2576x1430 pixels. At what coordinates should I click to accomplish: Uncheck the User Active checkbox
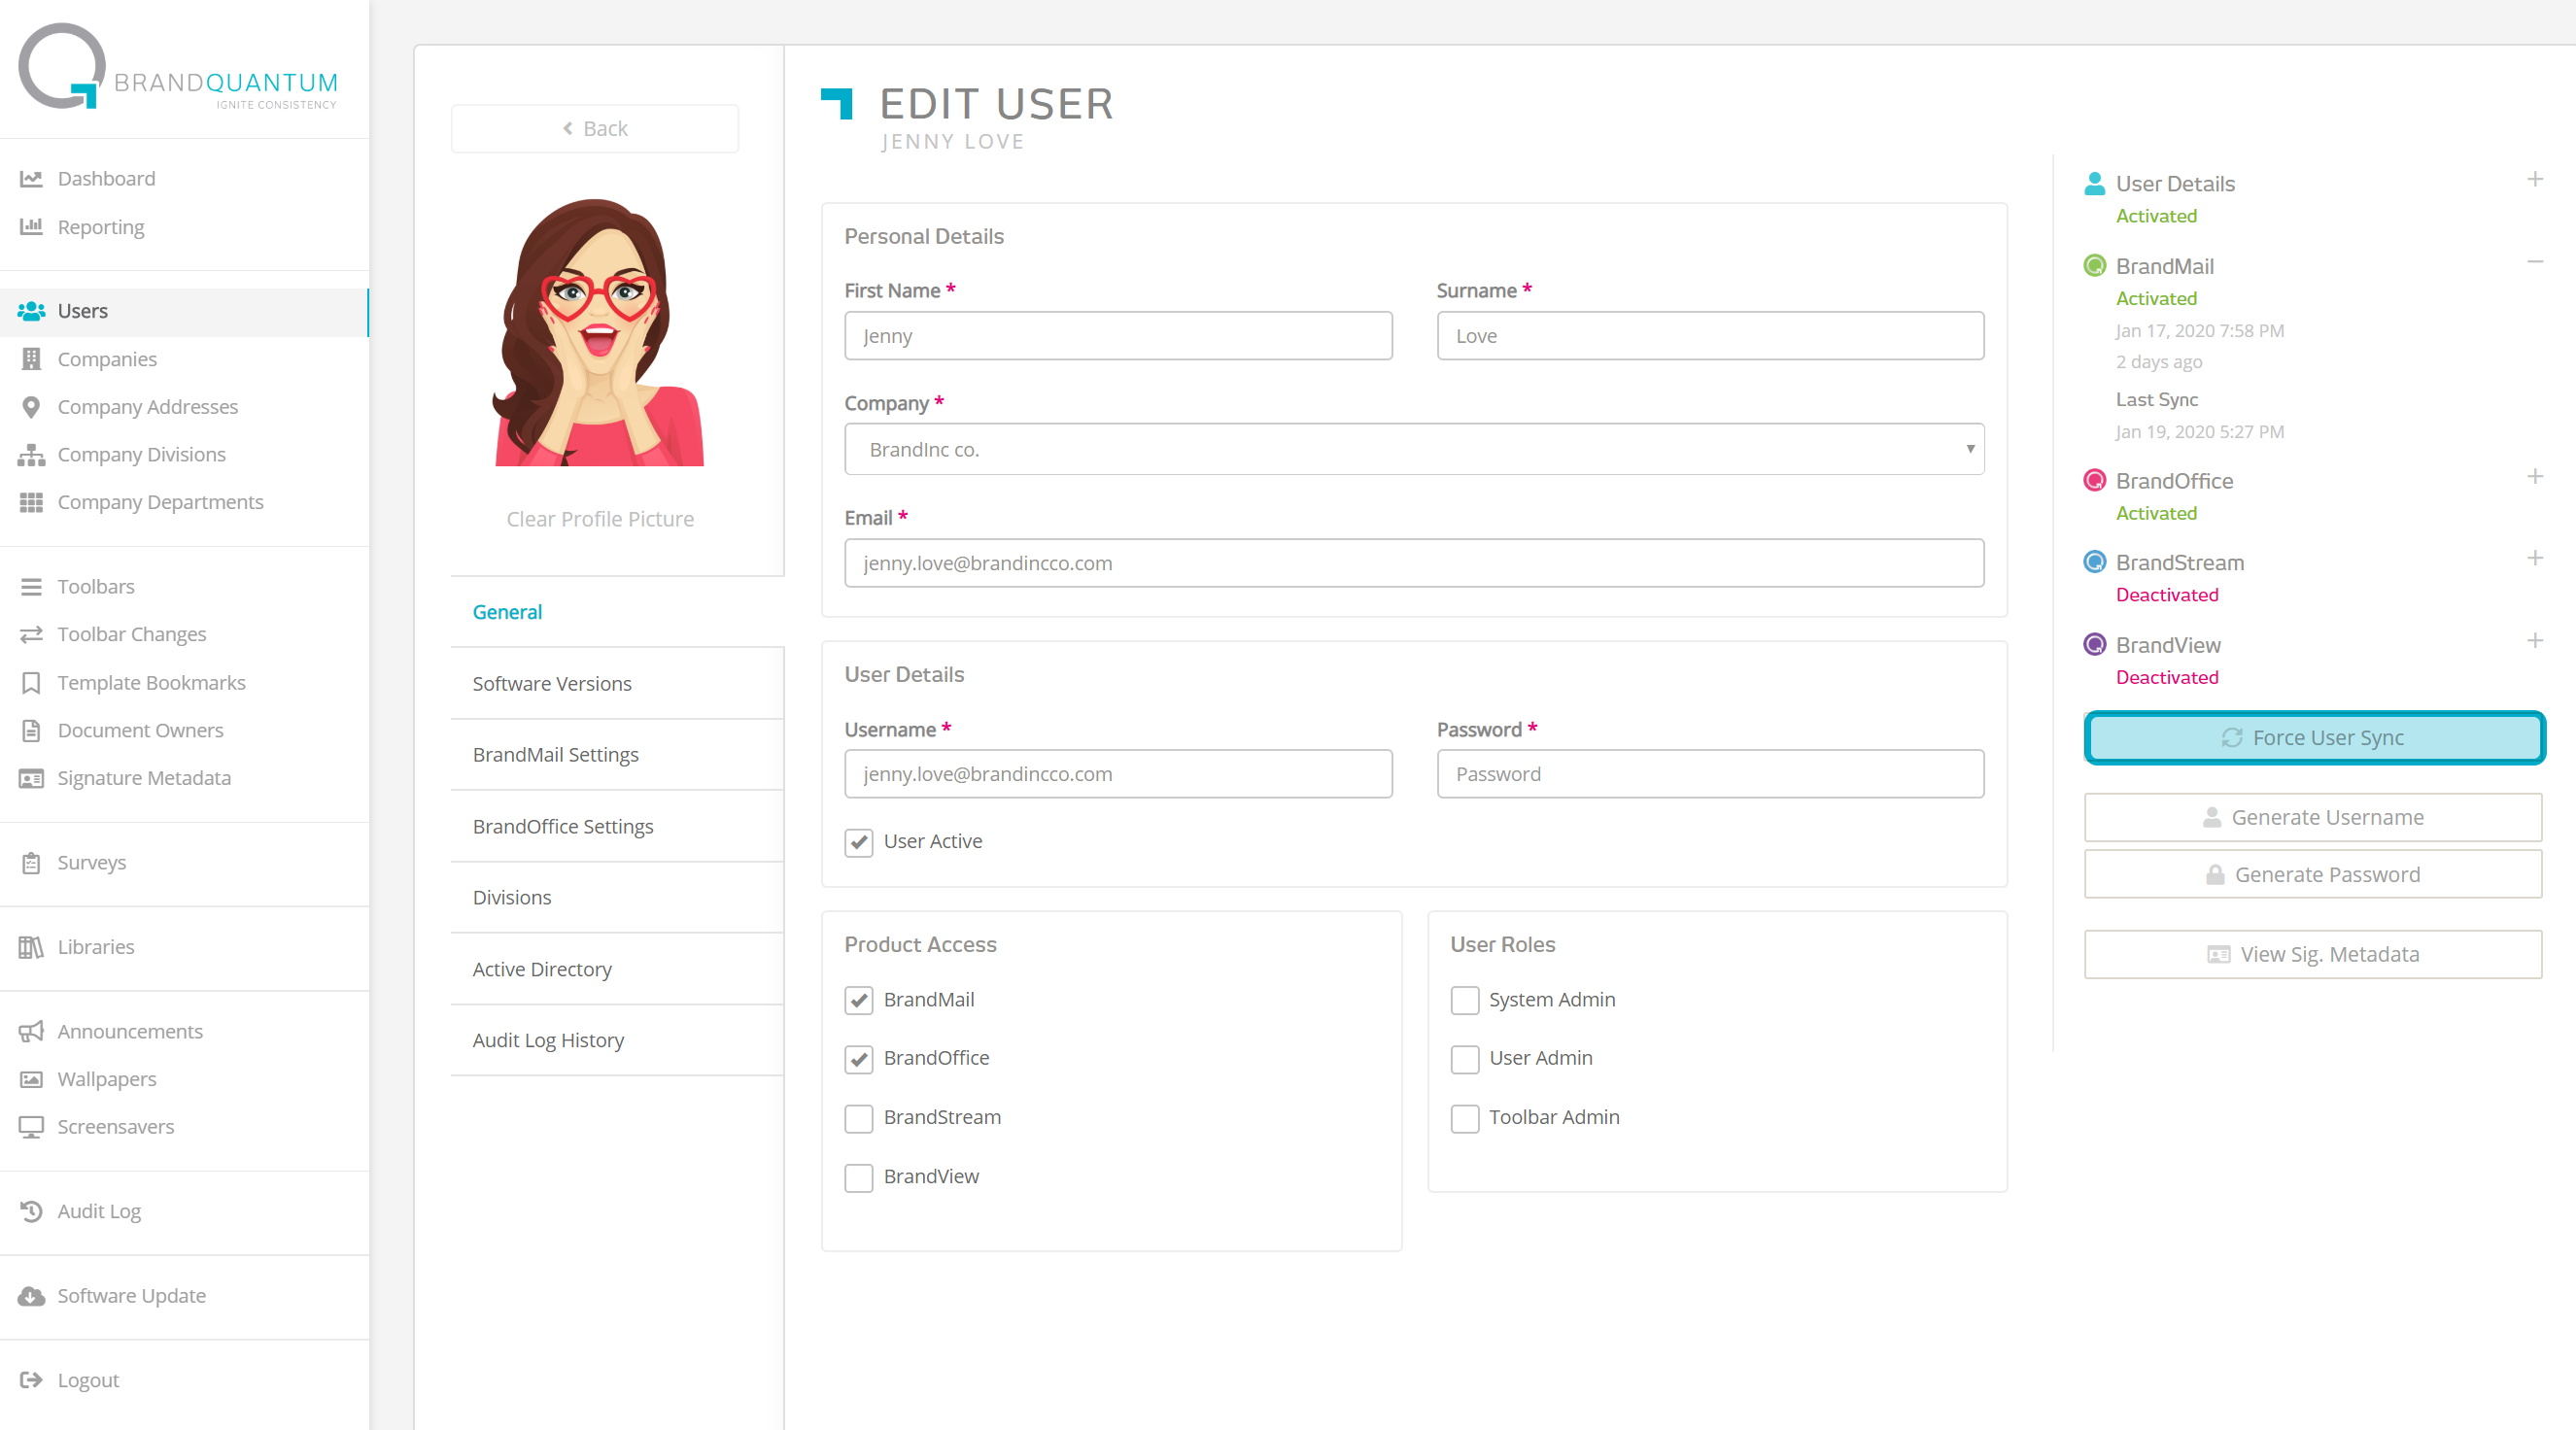(858, 842)
